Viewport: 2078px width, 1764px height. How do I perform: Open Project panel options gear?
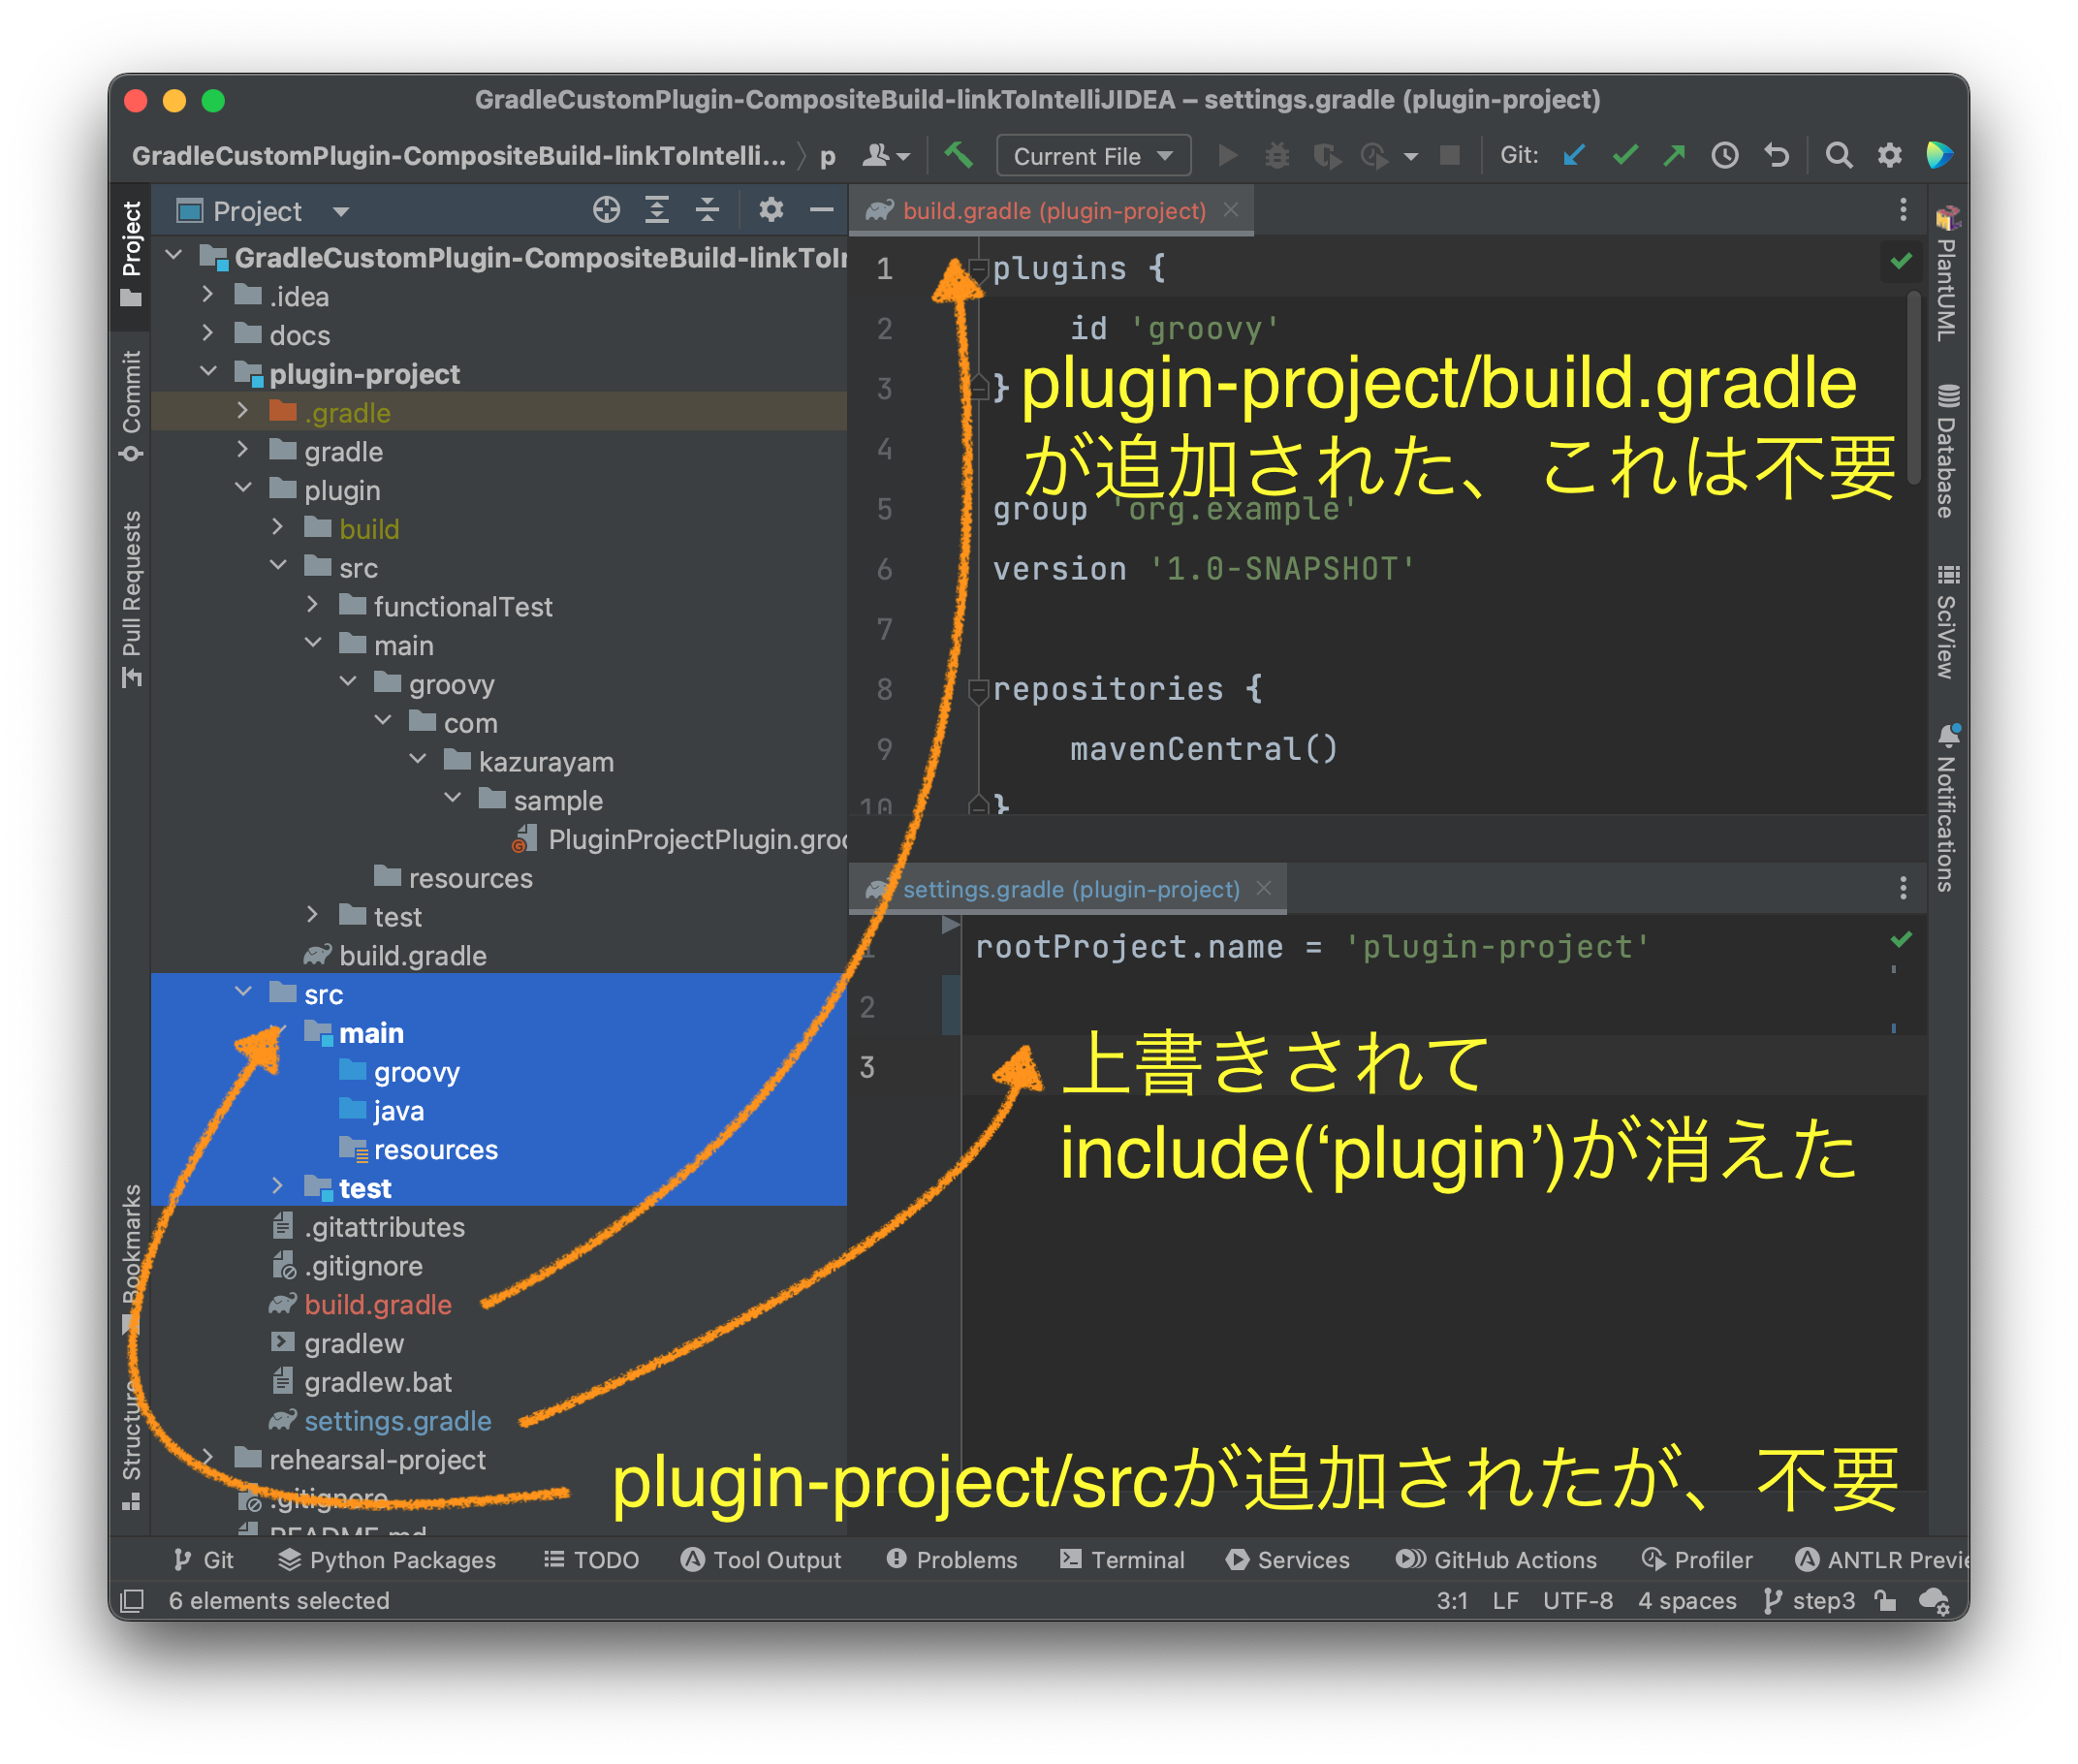[771, 210]
